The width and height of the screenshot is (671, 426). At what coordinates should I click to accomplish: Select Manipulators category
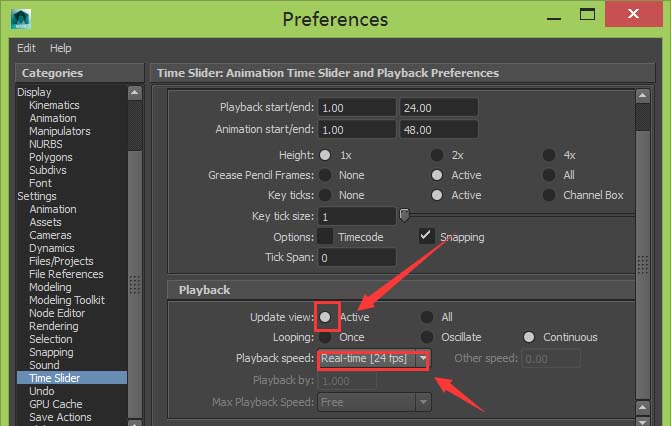60,131
